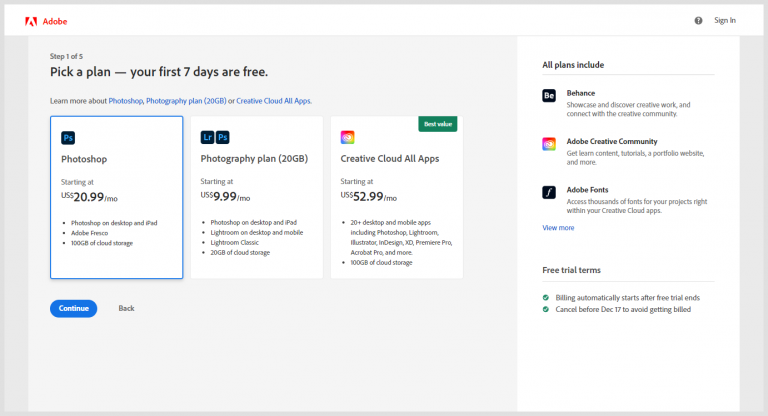Click the Best value badge

click(x=438, y=124)
